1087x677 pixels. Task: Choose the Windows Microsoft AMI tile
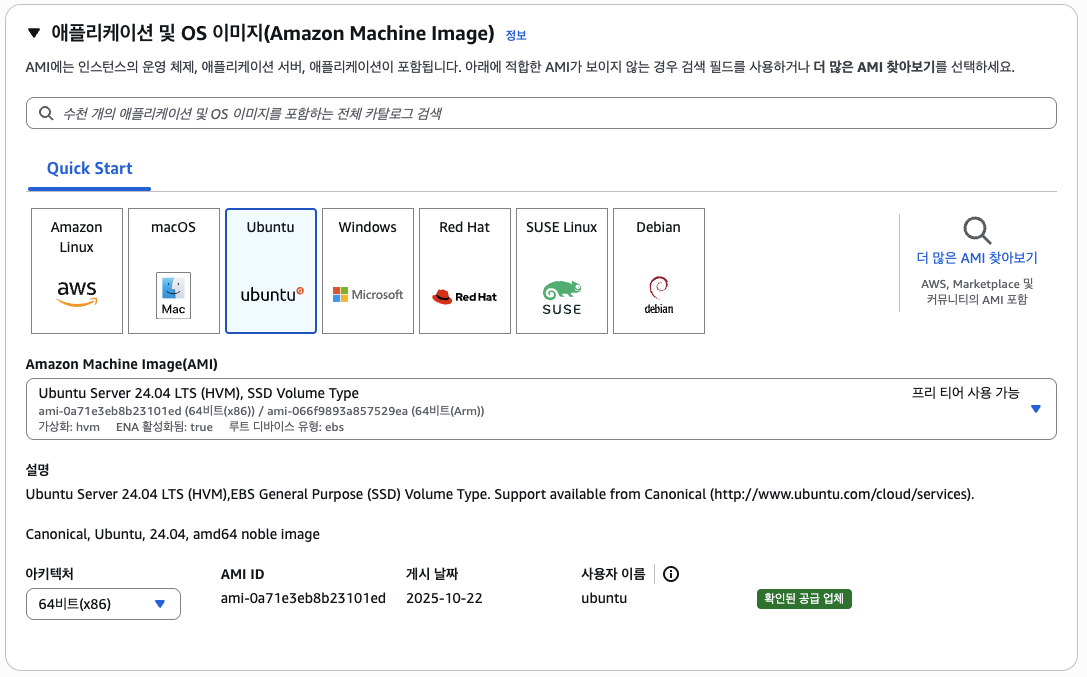pyautogui.click(x=368, y=271)
